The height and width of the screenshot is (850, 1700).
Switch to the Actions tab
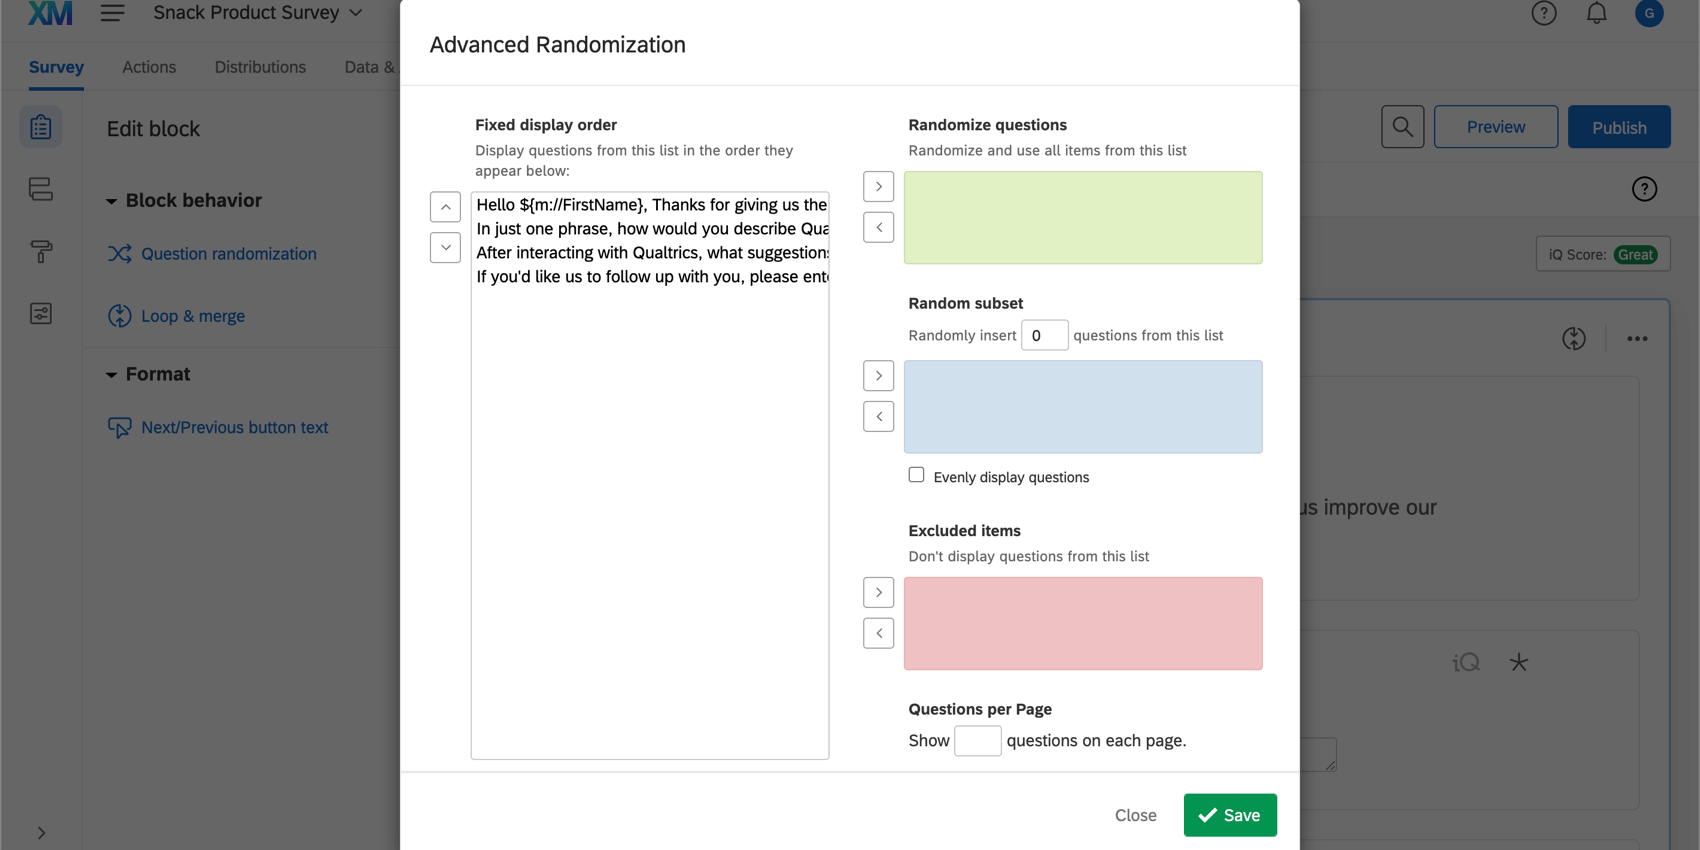click(149, 67)
